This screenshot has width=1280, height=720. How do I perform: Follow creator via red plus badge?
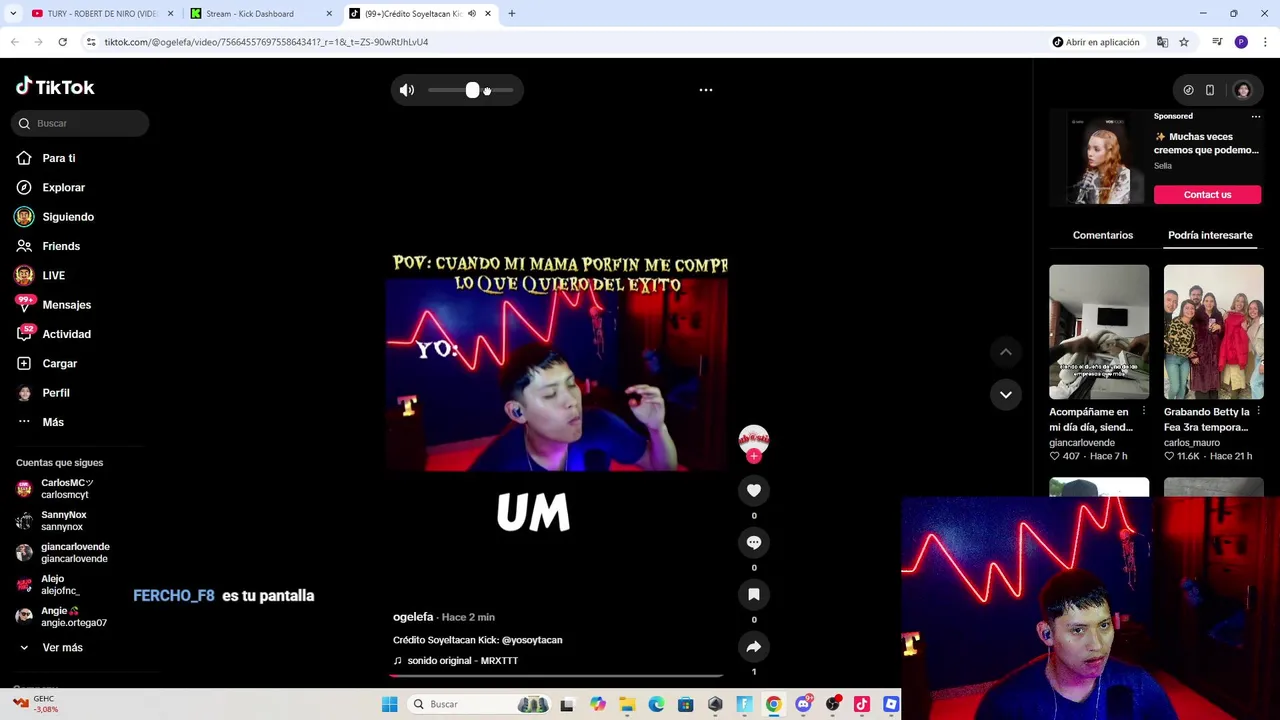754,456
